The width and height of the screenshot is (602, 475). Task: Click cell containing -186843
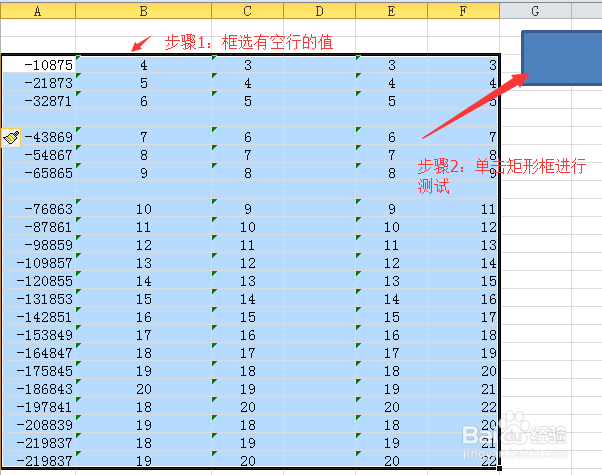(38, 389)
